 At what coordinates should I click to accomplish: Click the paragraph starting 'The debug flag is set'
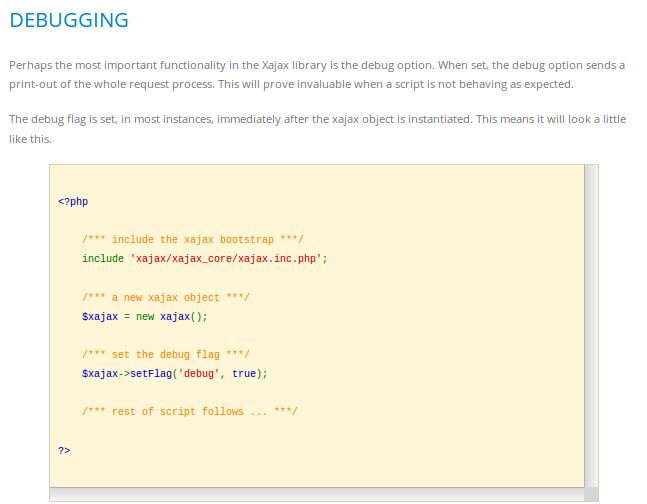pyautogui.click(x=317, y=129)
